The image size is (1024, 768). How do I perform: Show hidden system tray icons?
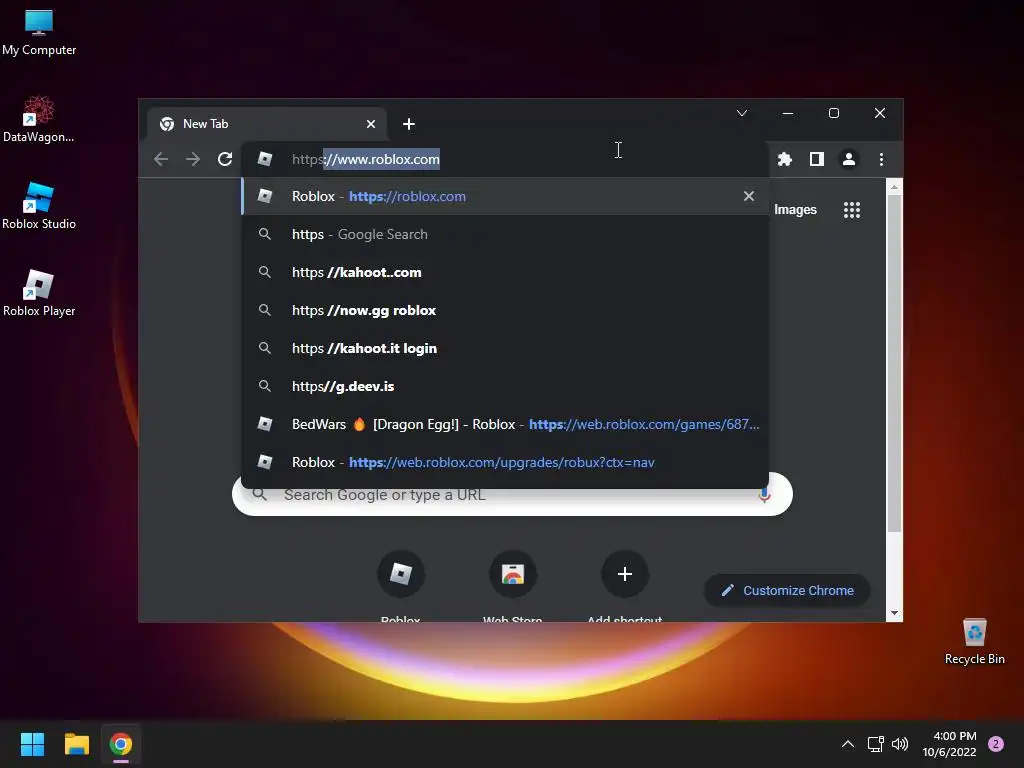pyautogui.click(x=848, y=744)
